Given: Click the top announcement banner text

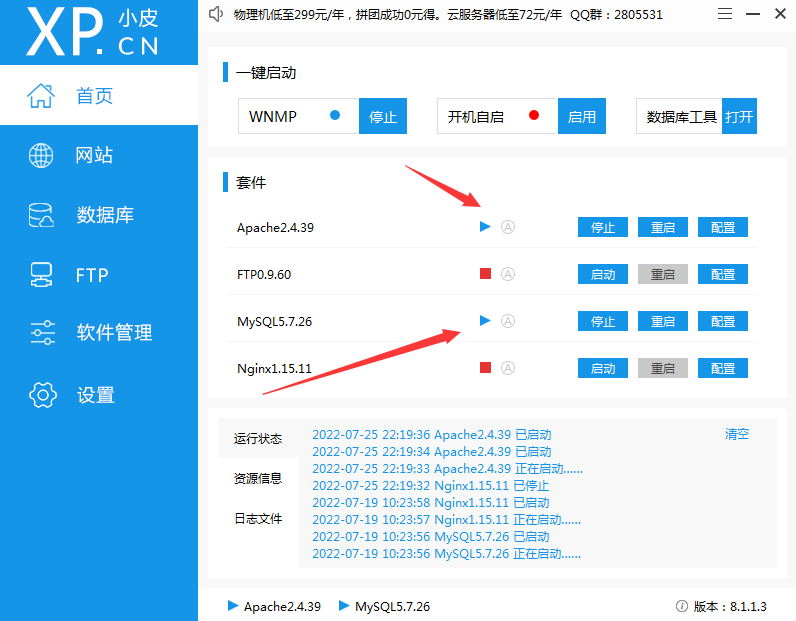Looking at the screenshot, I should pyautogui.click(x=448, y=14).
